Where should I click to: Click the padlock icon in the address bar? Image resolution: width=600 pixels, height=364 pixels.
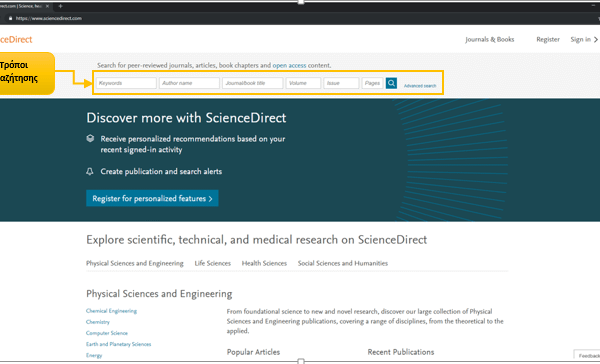tap(10, 18)
